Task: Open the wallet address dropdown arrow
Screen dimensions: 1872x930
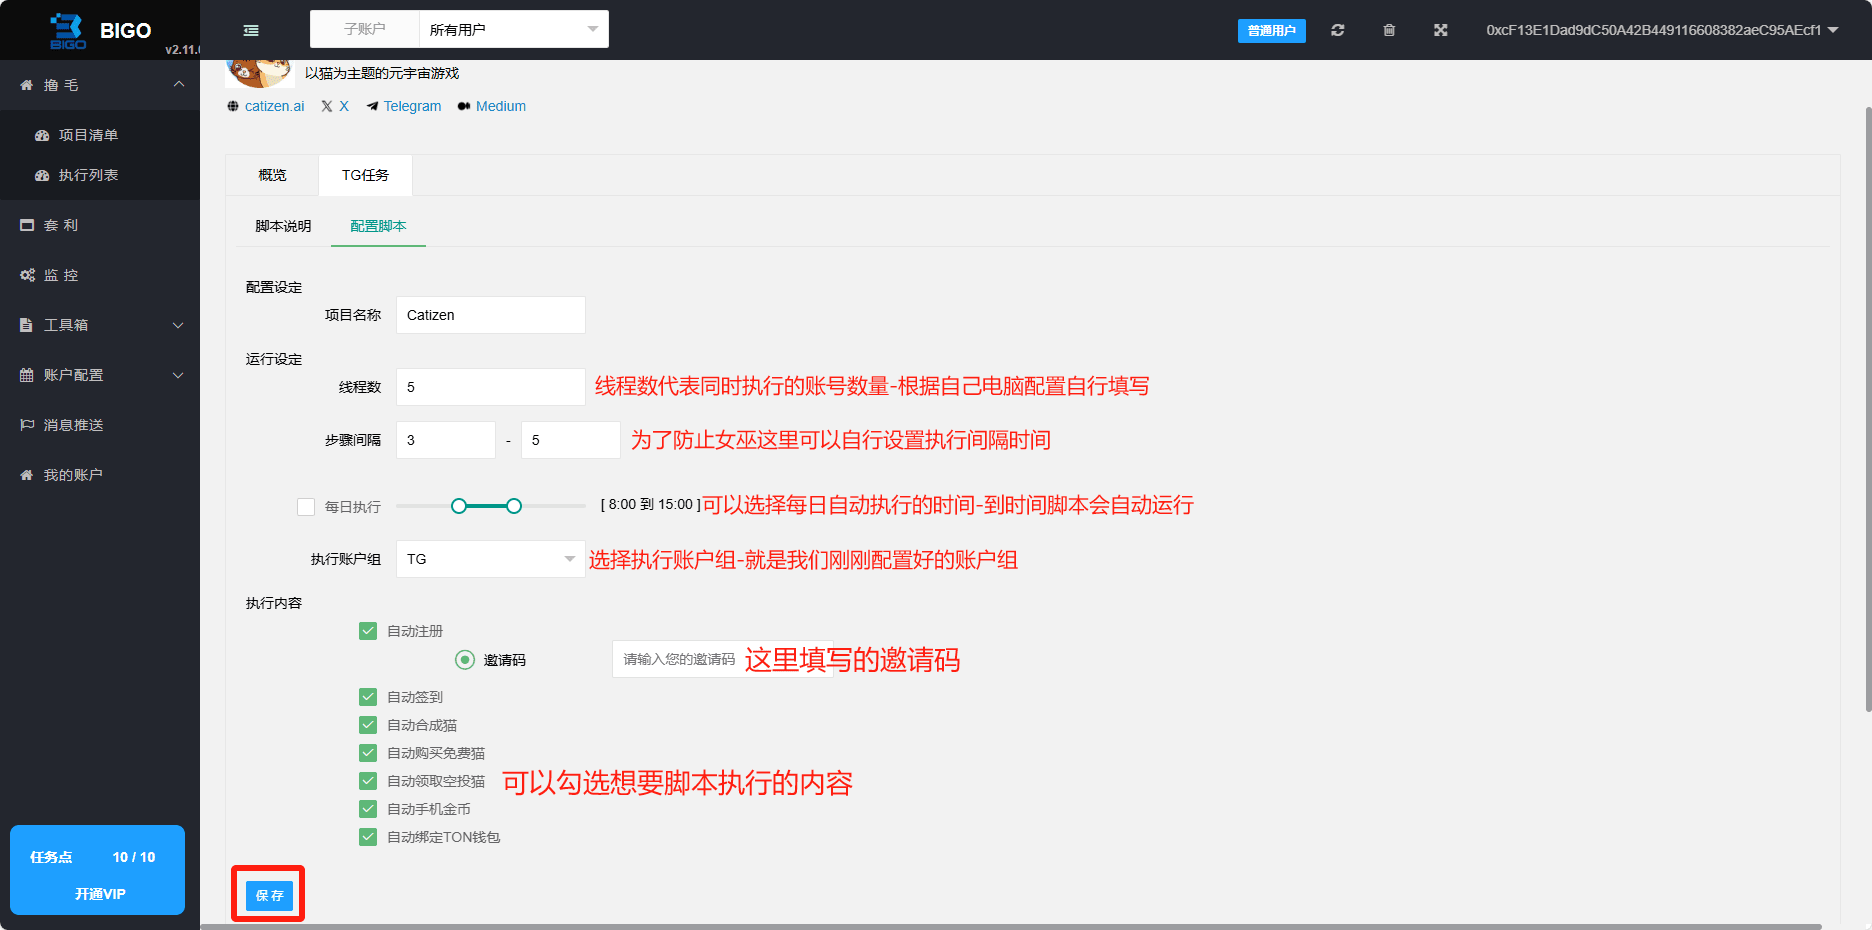Action: (x=1833, y=30)
